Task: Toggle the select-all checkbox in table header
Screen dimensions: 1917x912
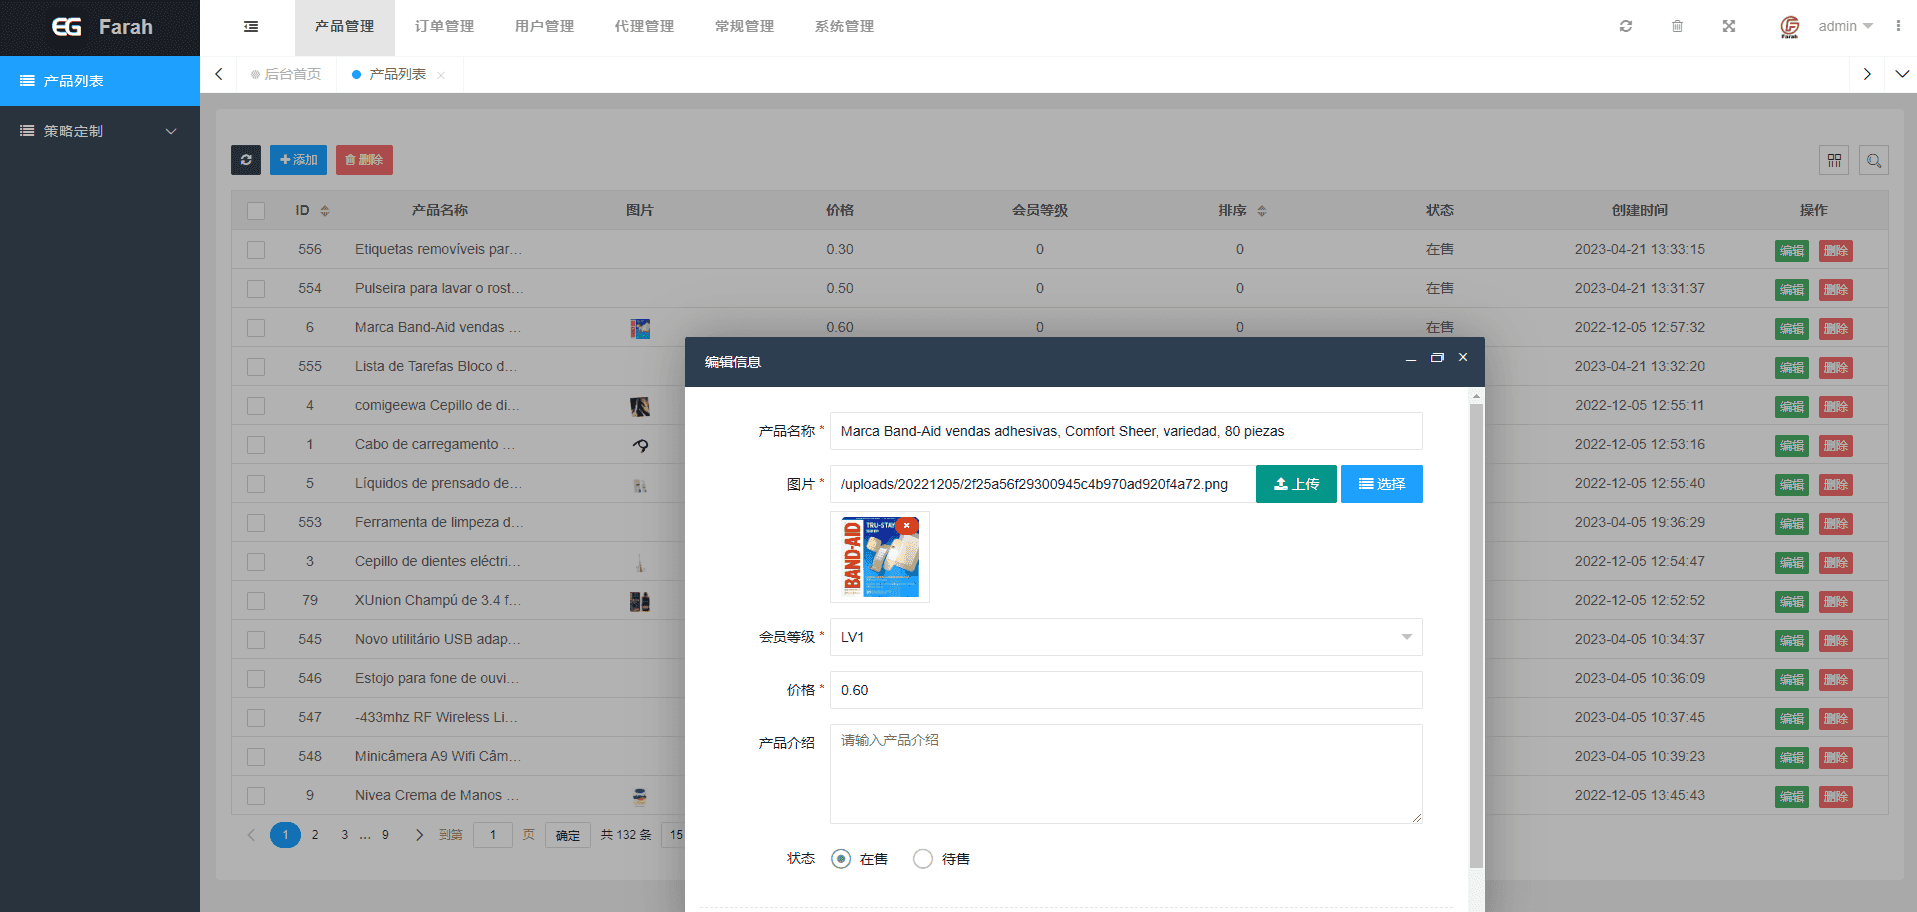Action: tap(256, 211)
